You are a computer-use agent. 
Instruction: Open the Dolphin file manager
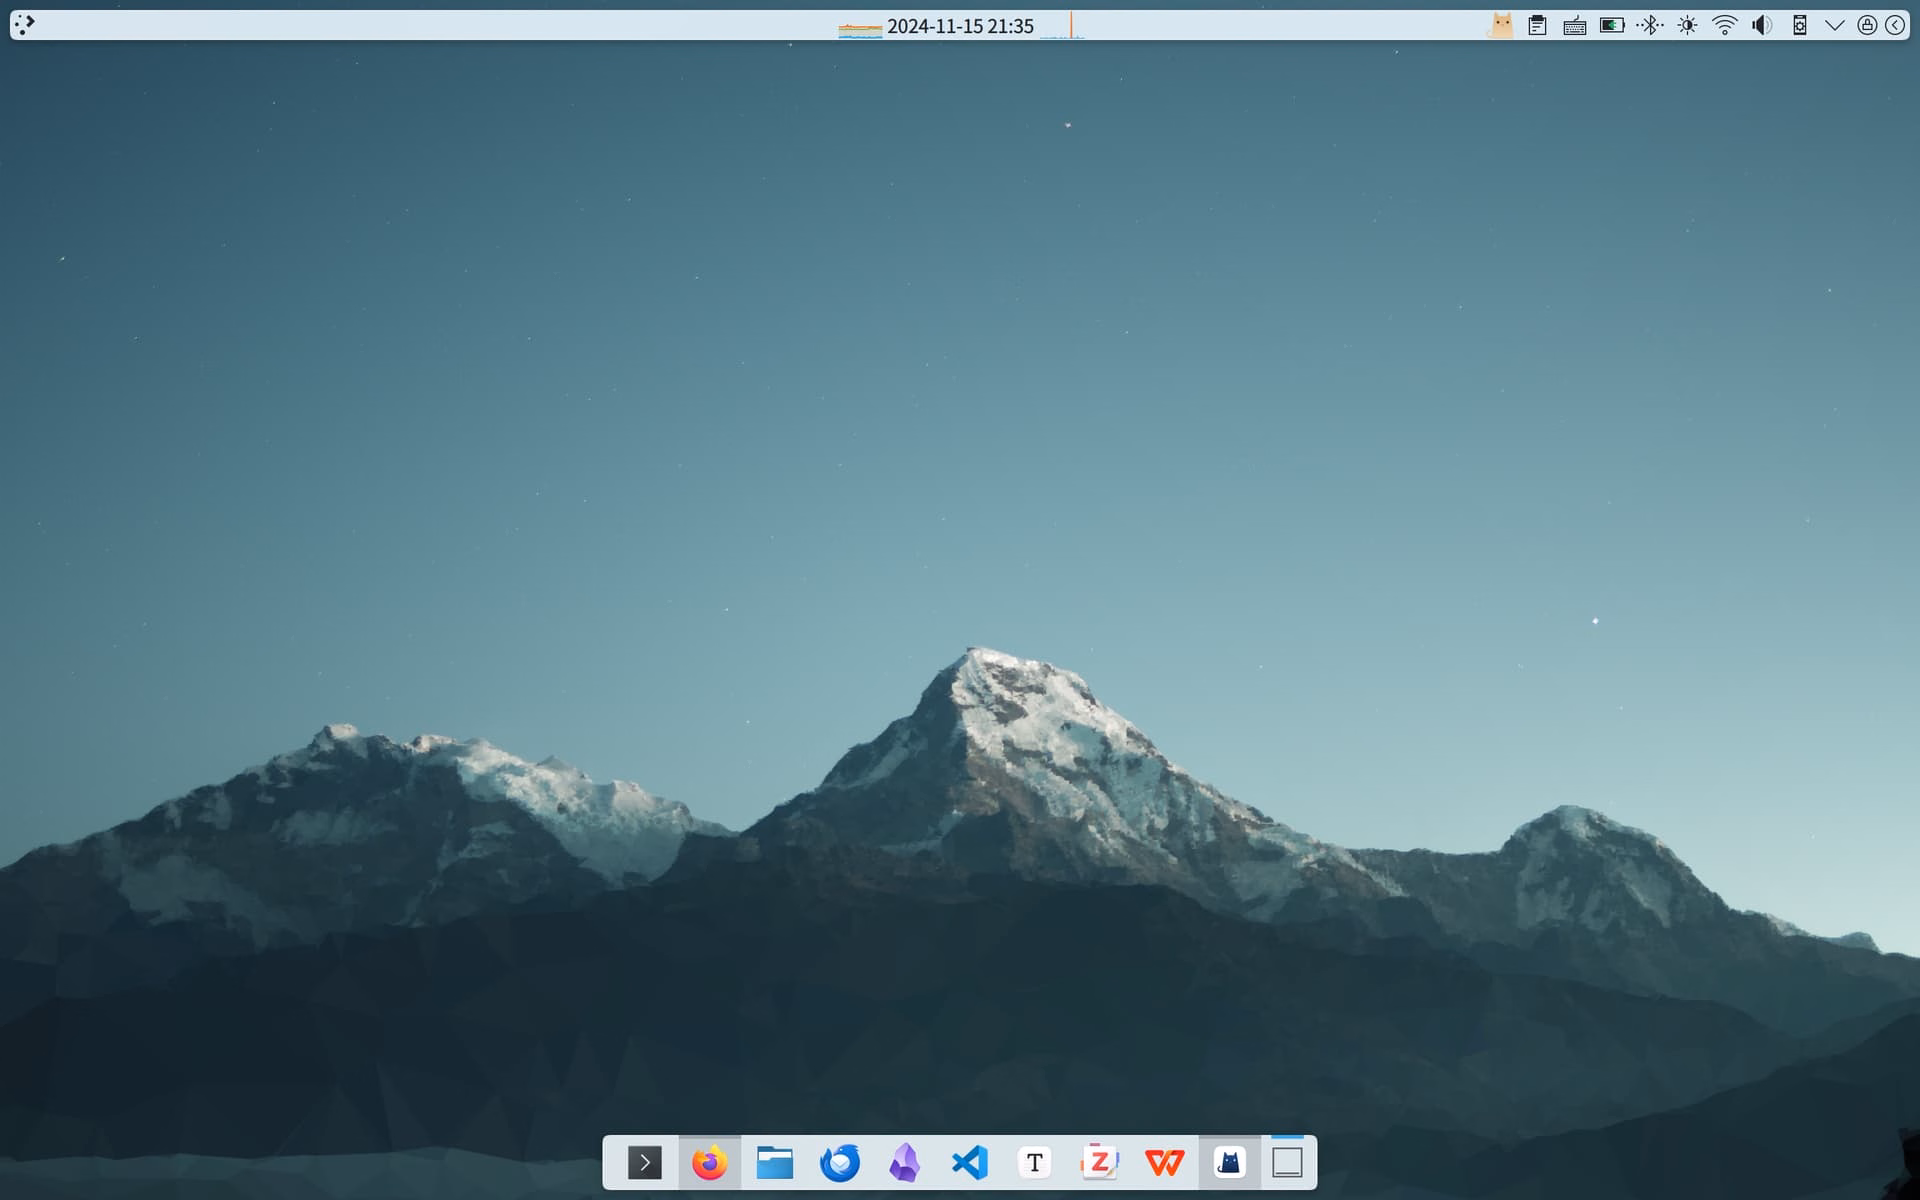point(775,1163)
